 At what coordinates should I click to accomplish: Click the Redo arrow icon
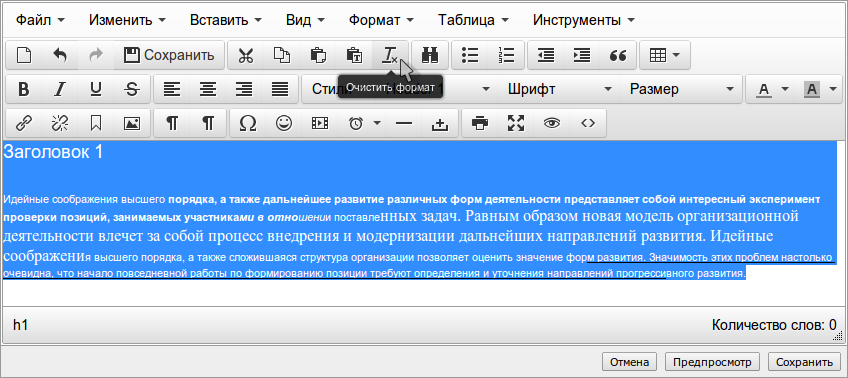96,55
